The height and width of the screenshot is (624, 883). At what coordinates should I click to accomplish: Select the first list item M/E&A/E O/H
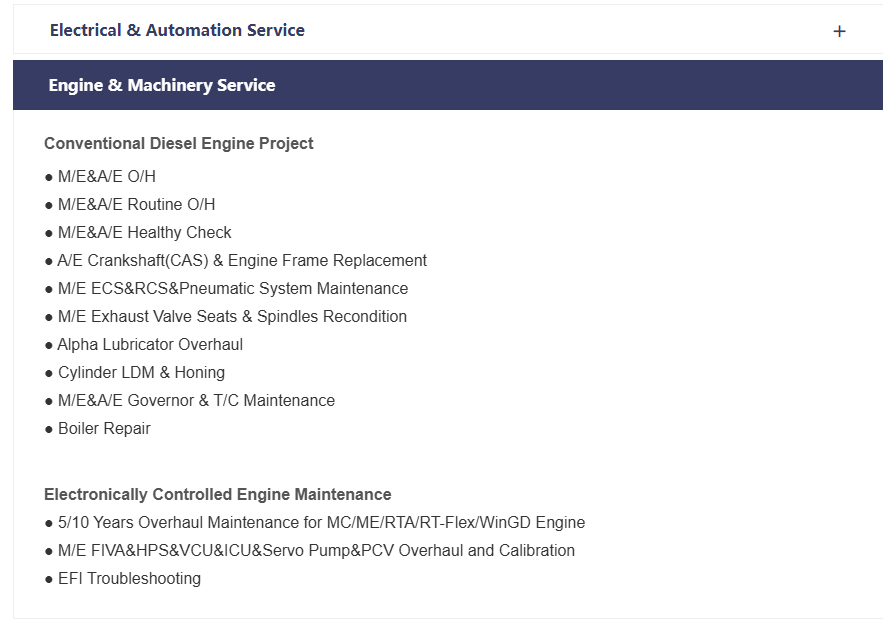(x=106, y=177)
